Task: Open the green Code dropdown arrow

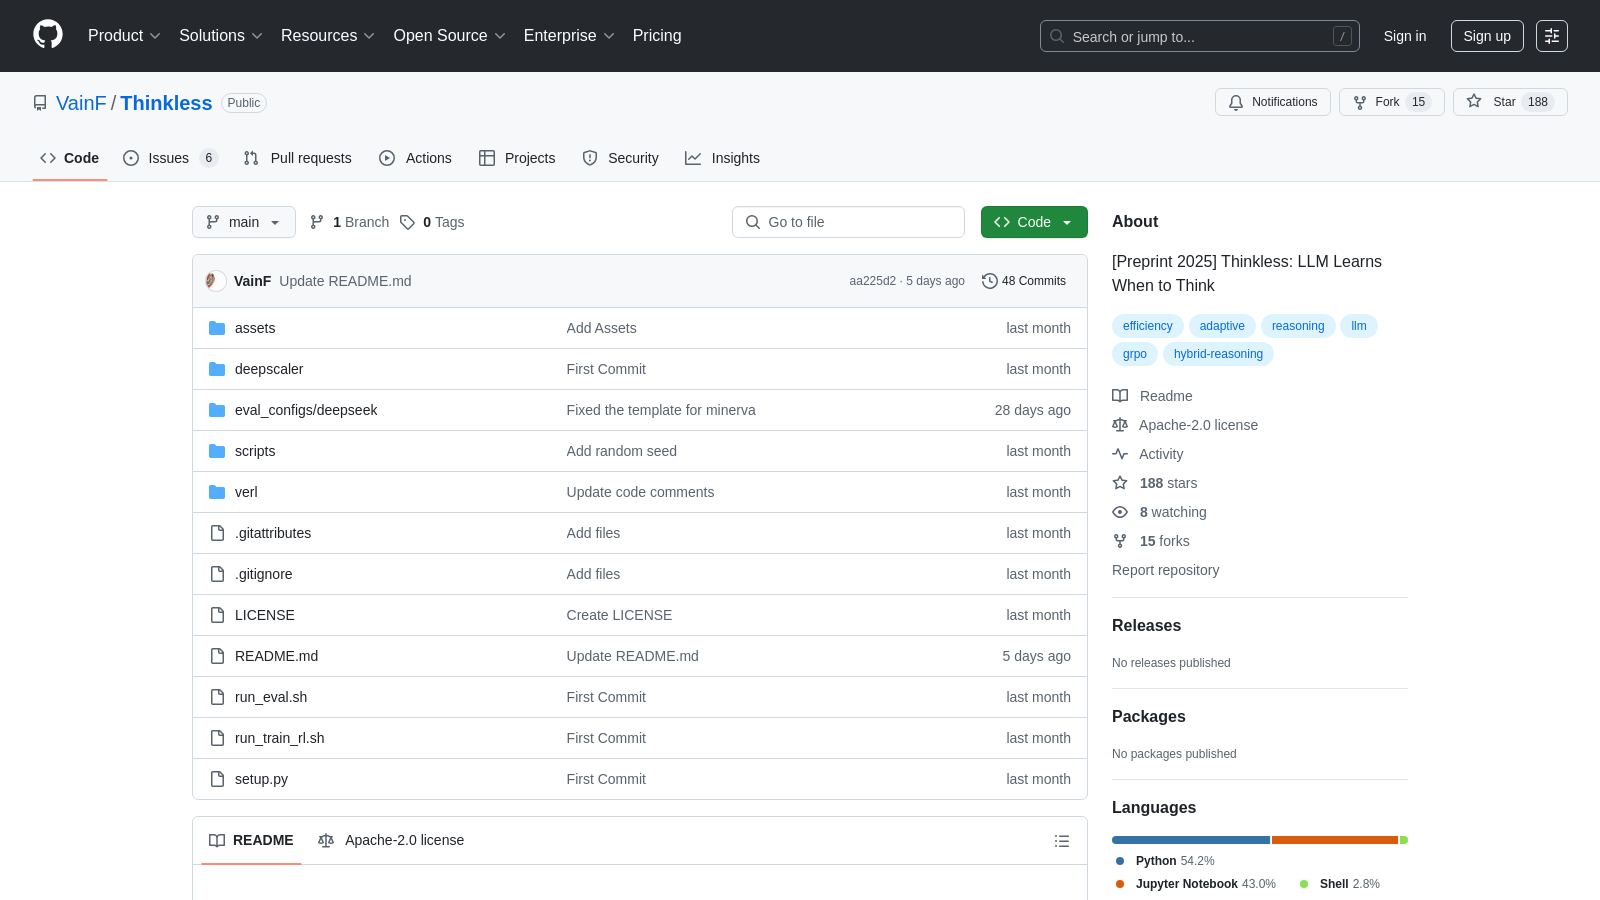Action: pos(1068,222)
